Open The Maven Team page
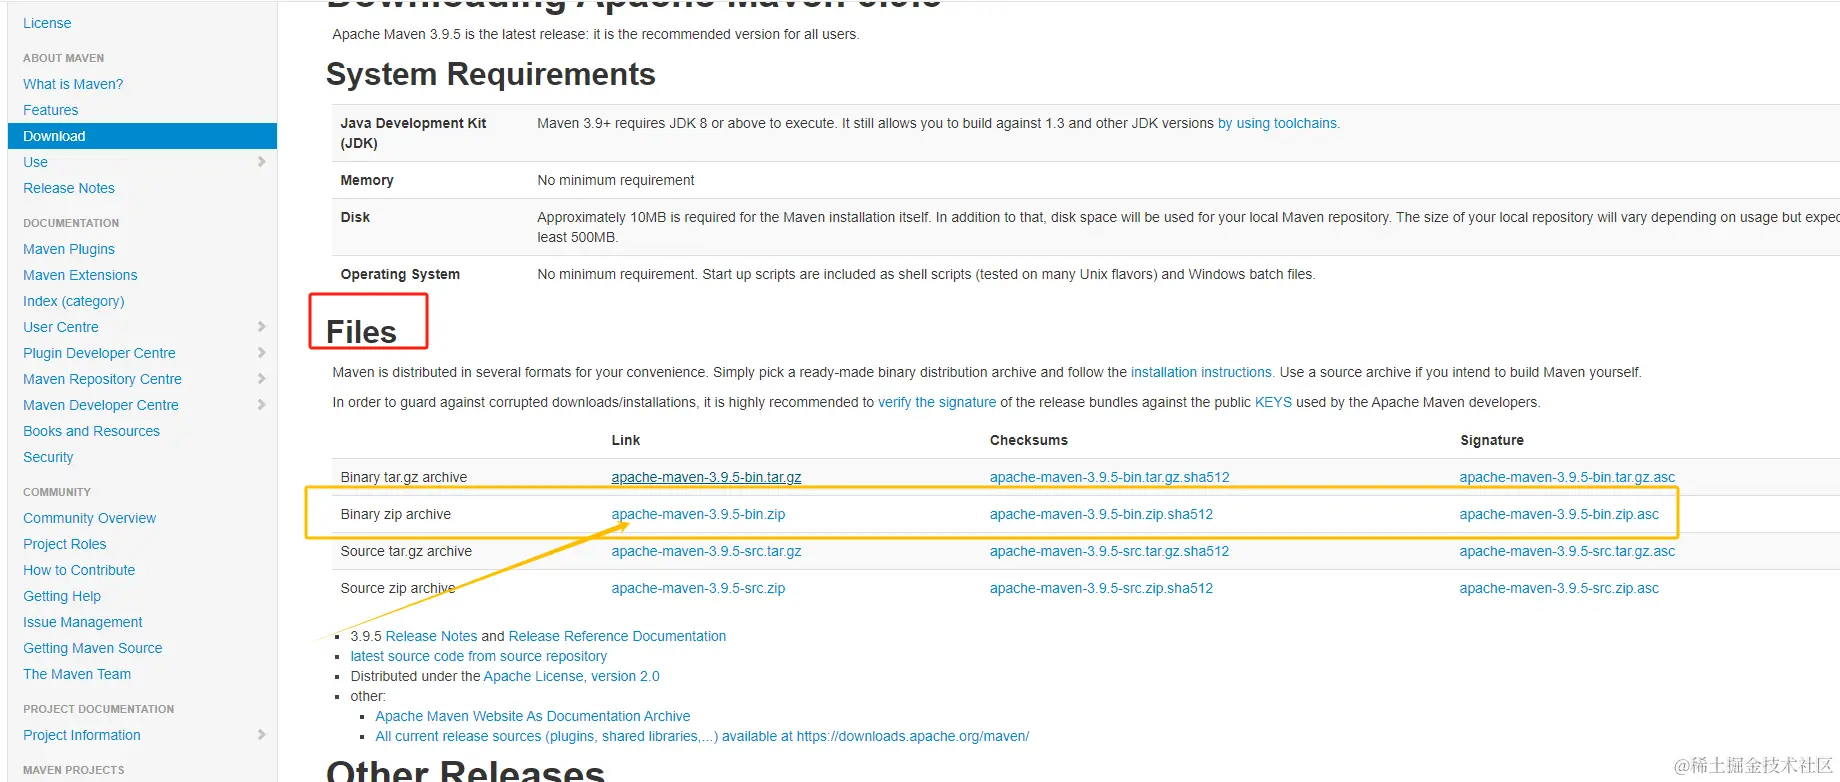Viewport: 1840px width, 782px height. (x=77, y=674)
